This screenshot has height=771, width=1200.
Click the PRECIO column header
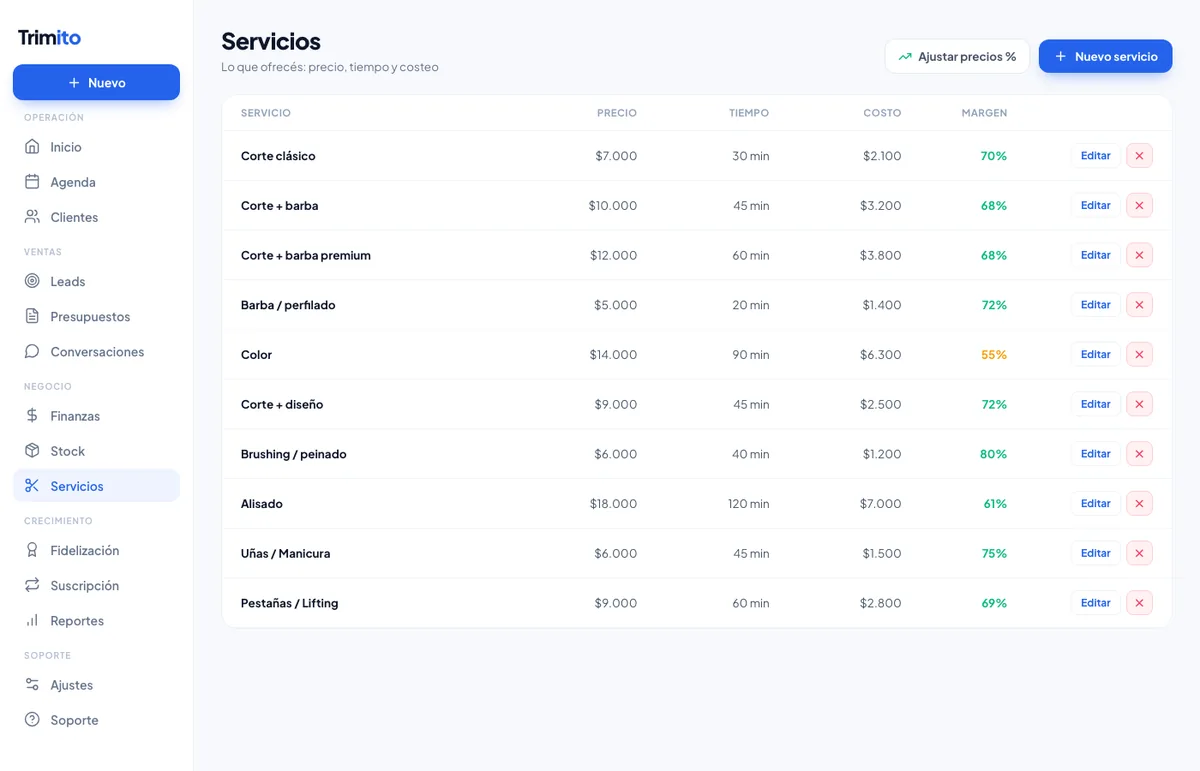(x=617, y=113)
